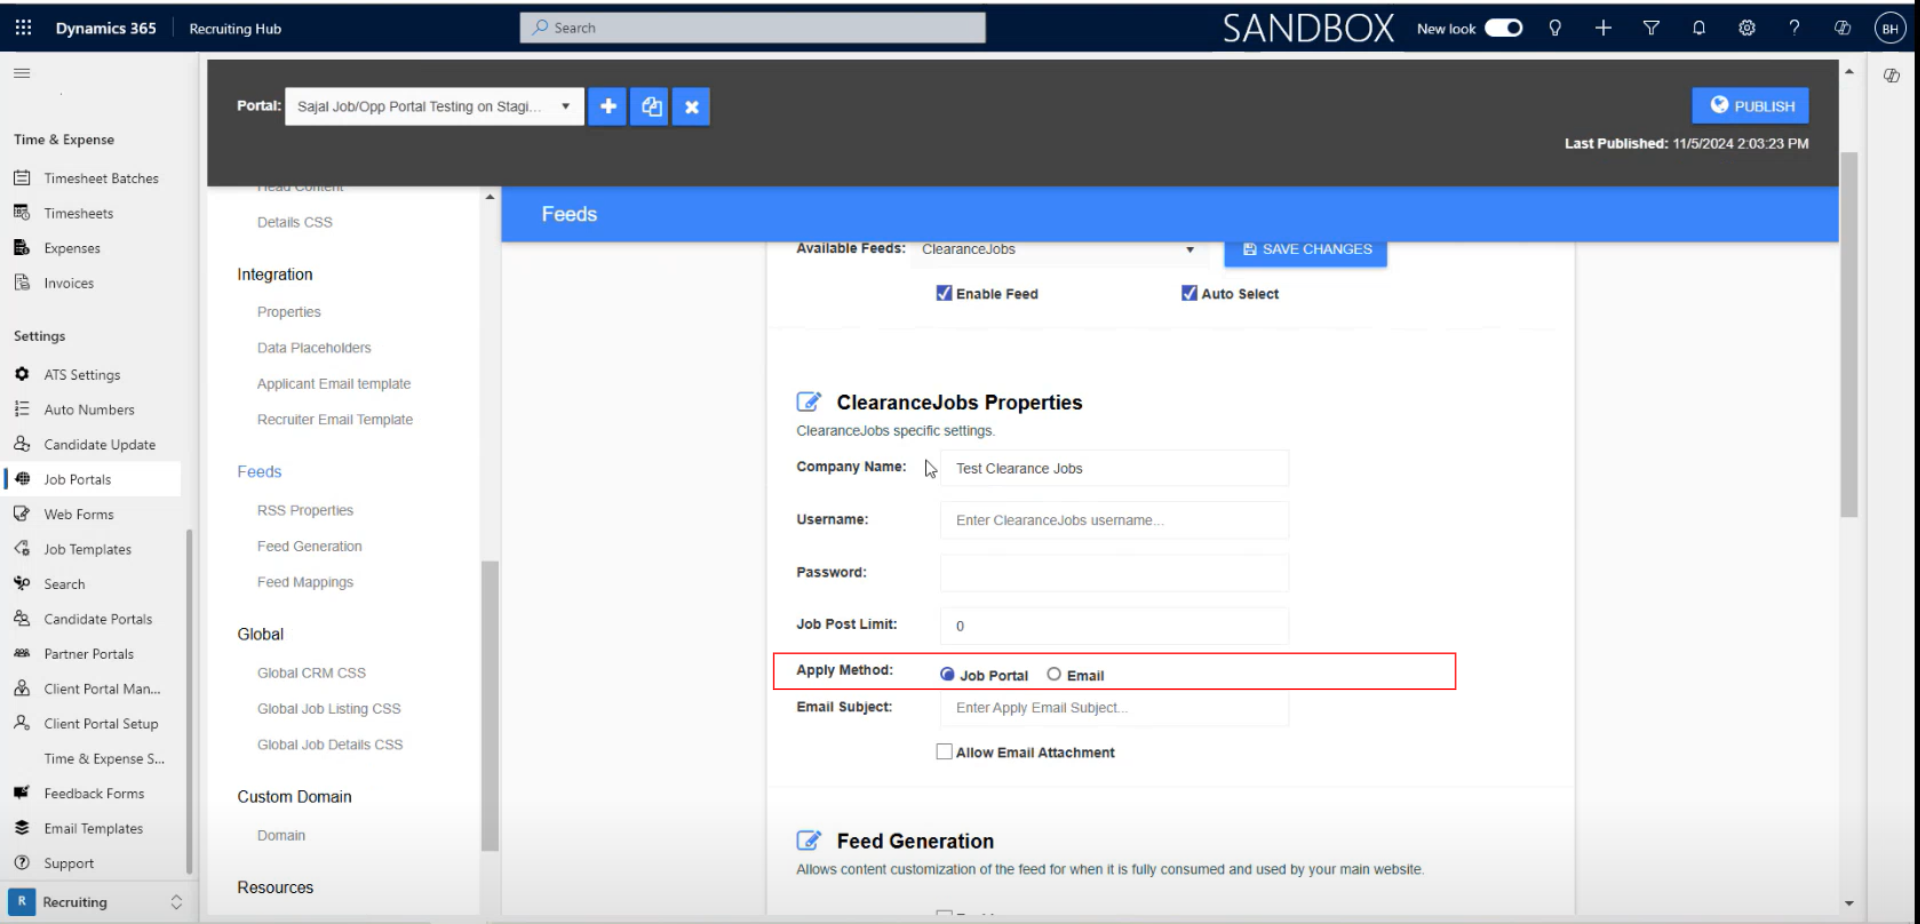
Task: Click the Feedback Forms icon
Action: (22, 793)
